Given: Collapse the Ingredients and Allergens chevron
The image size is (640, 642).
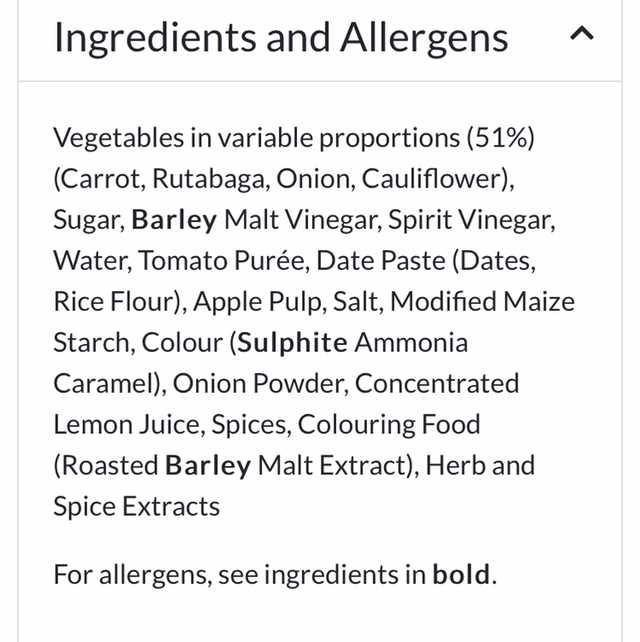Looking at the screenshot, I should pos(581,36).
